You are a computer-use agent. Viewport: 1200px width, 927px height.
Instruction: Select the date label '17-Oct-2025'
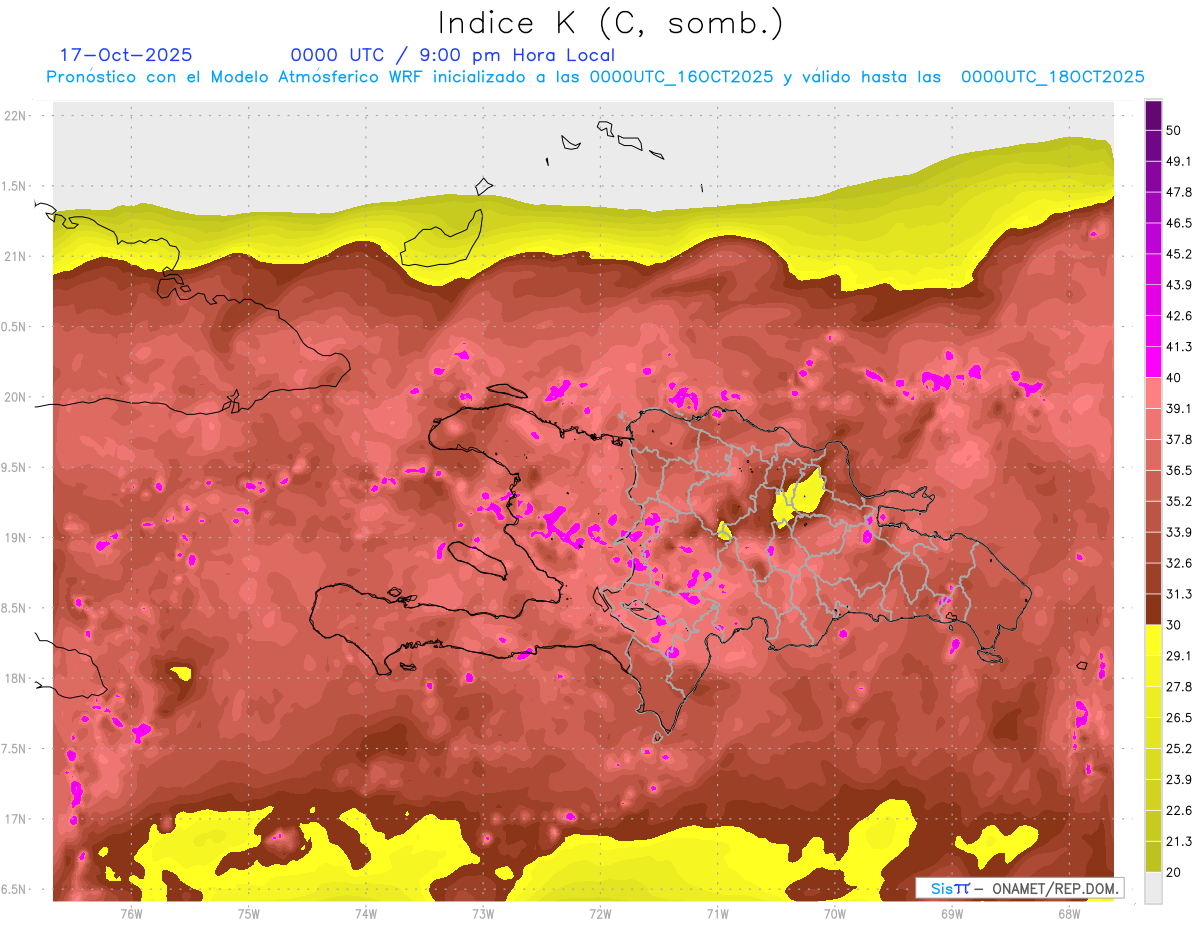point(126,55)
